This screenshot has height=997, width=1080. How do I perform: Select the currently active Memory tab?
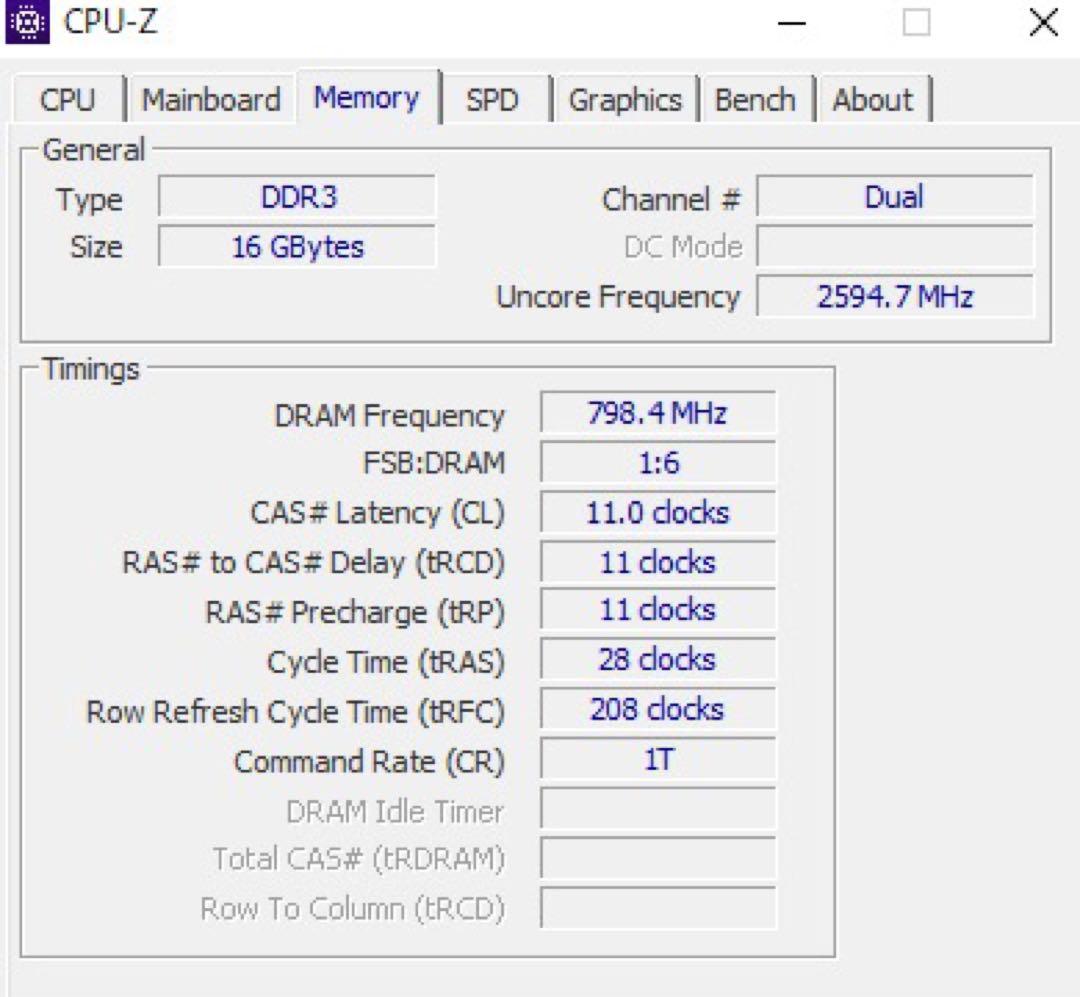[x=366, y=97]
